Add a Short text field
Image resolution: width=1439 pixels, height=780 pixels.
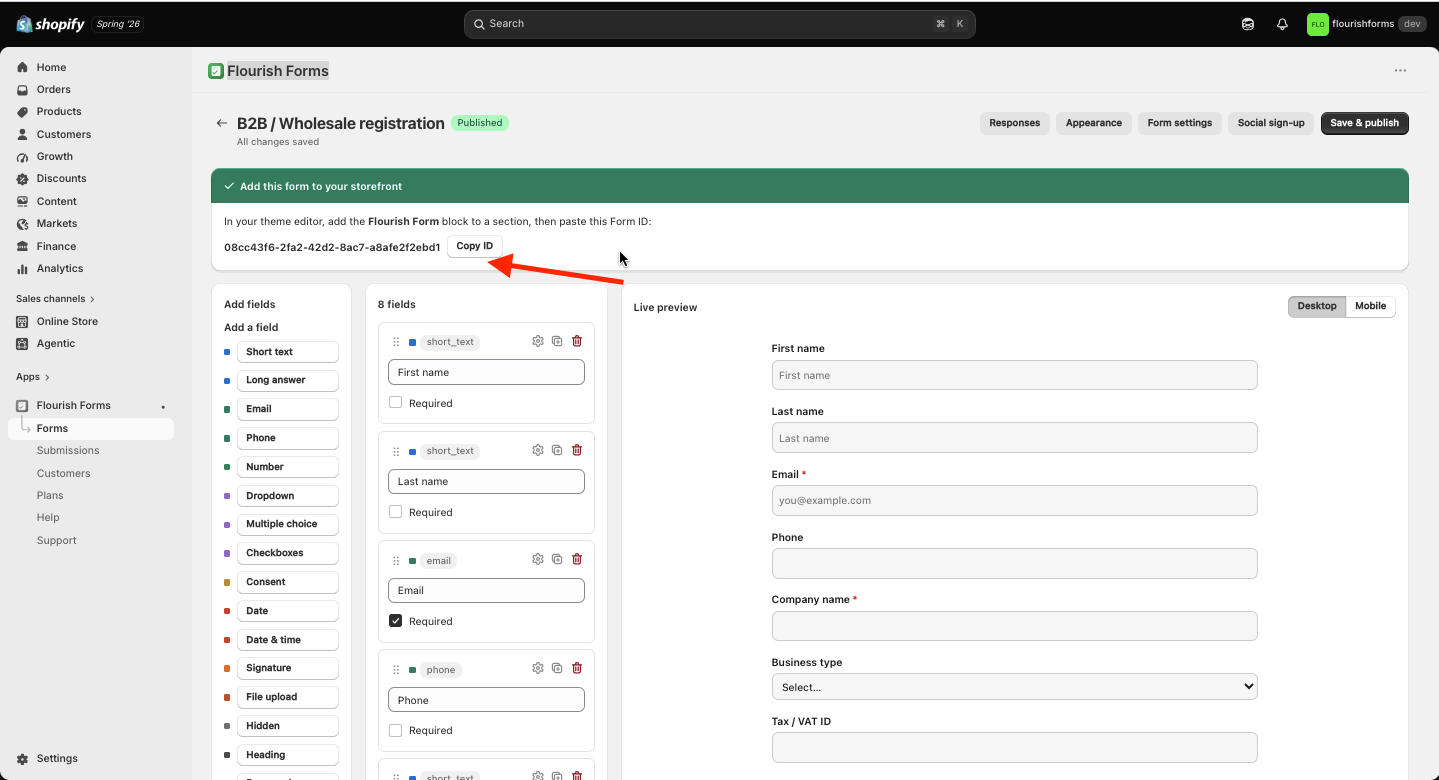point(287,352)
